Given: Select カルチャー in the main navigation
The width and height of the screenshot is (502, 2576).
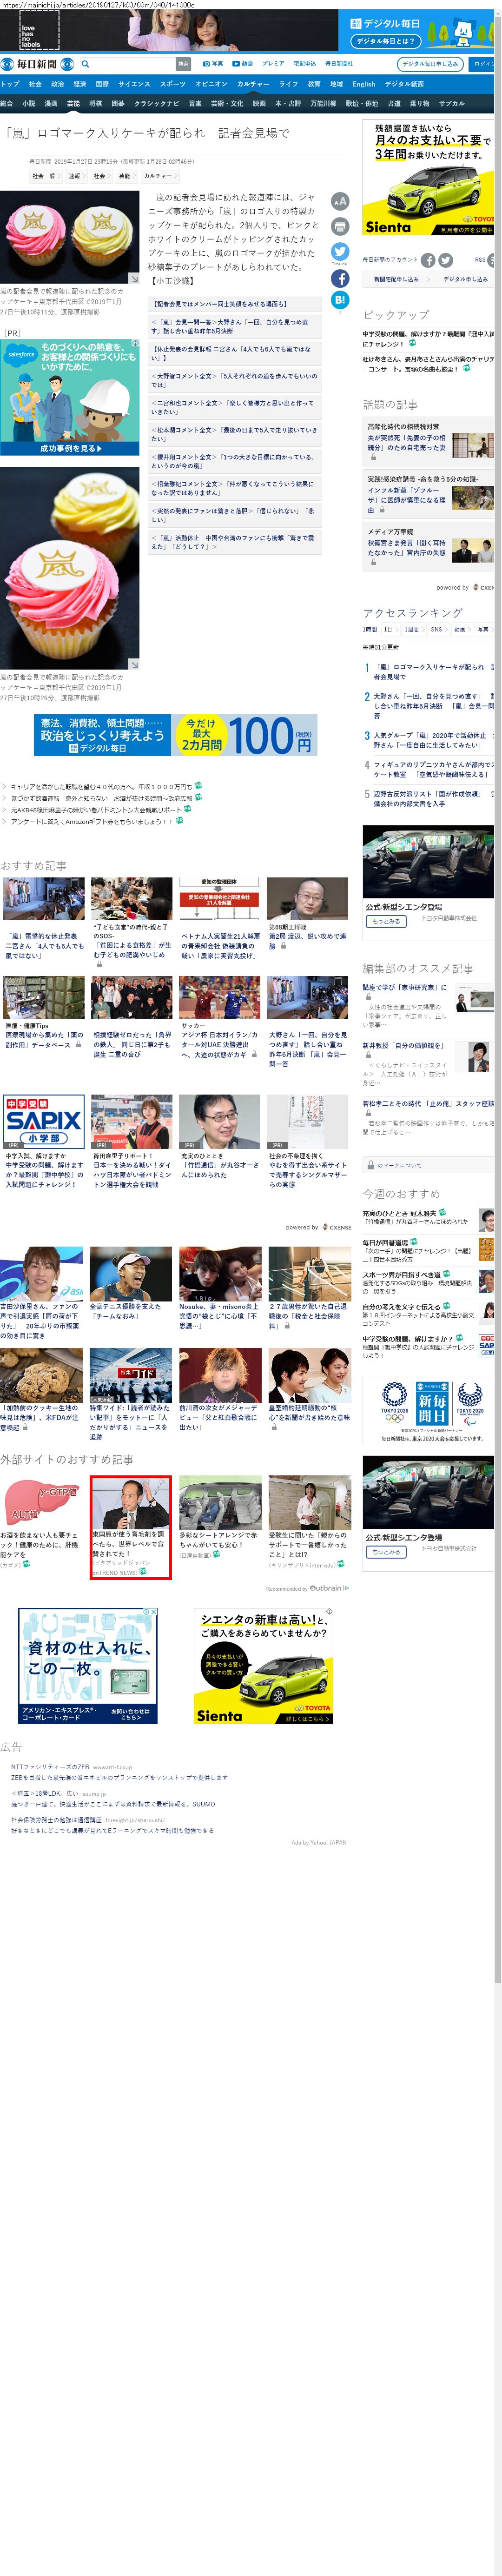Looking at the screenshot, I should [x=253, y=84].
